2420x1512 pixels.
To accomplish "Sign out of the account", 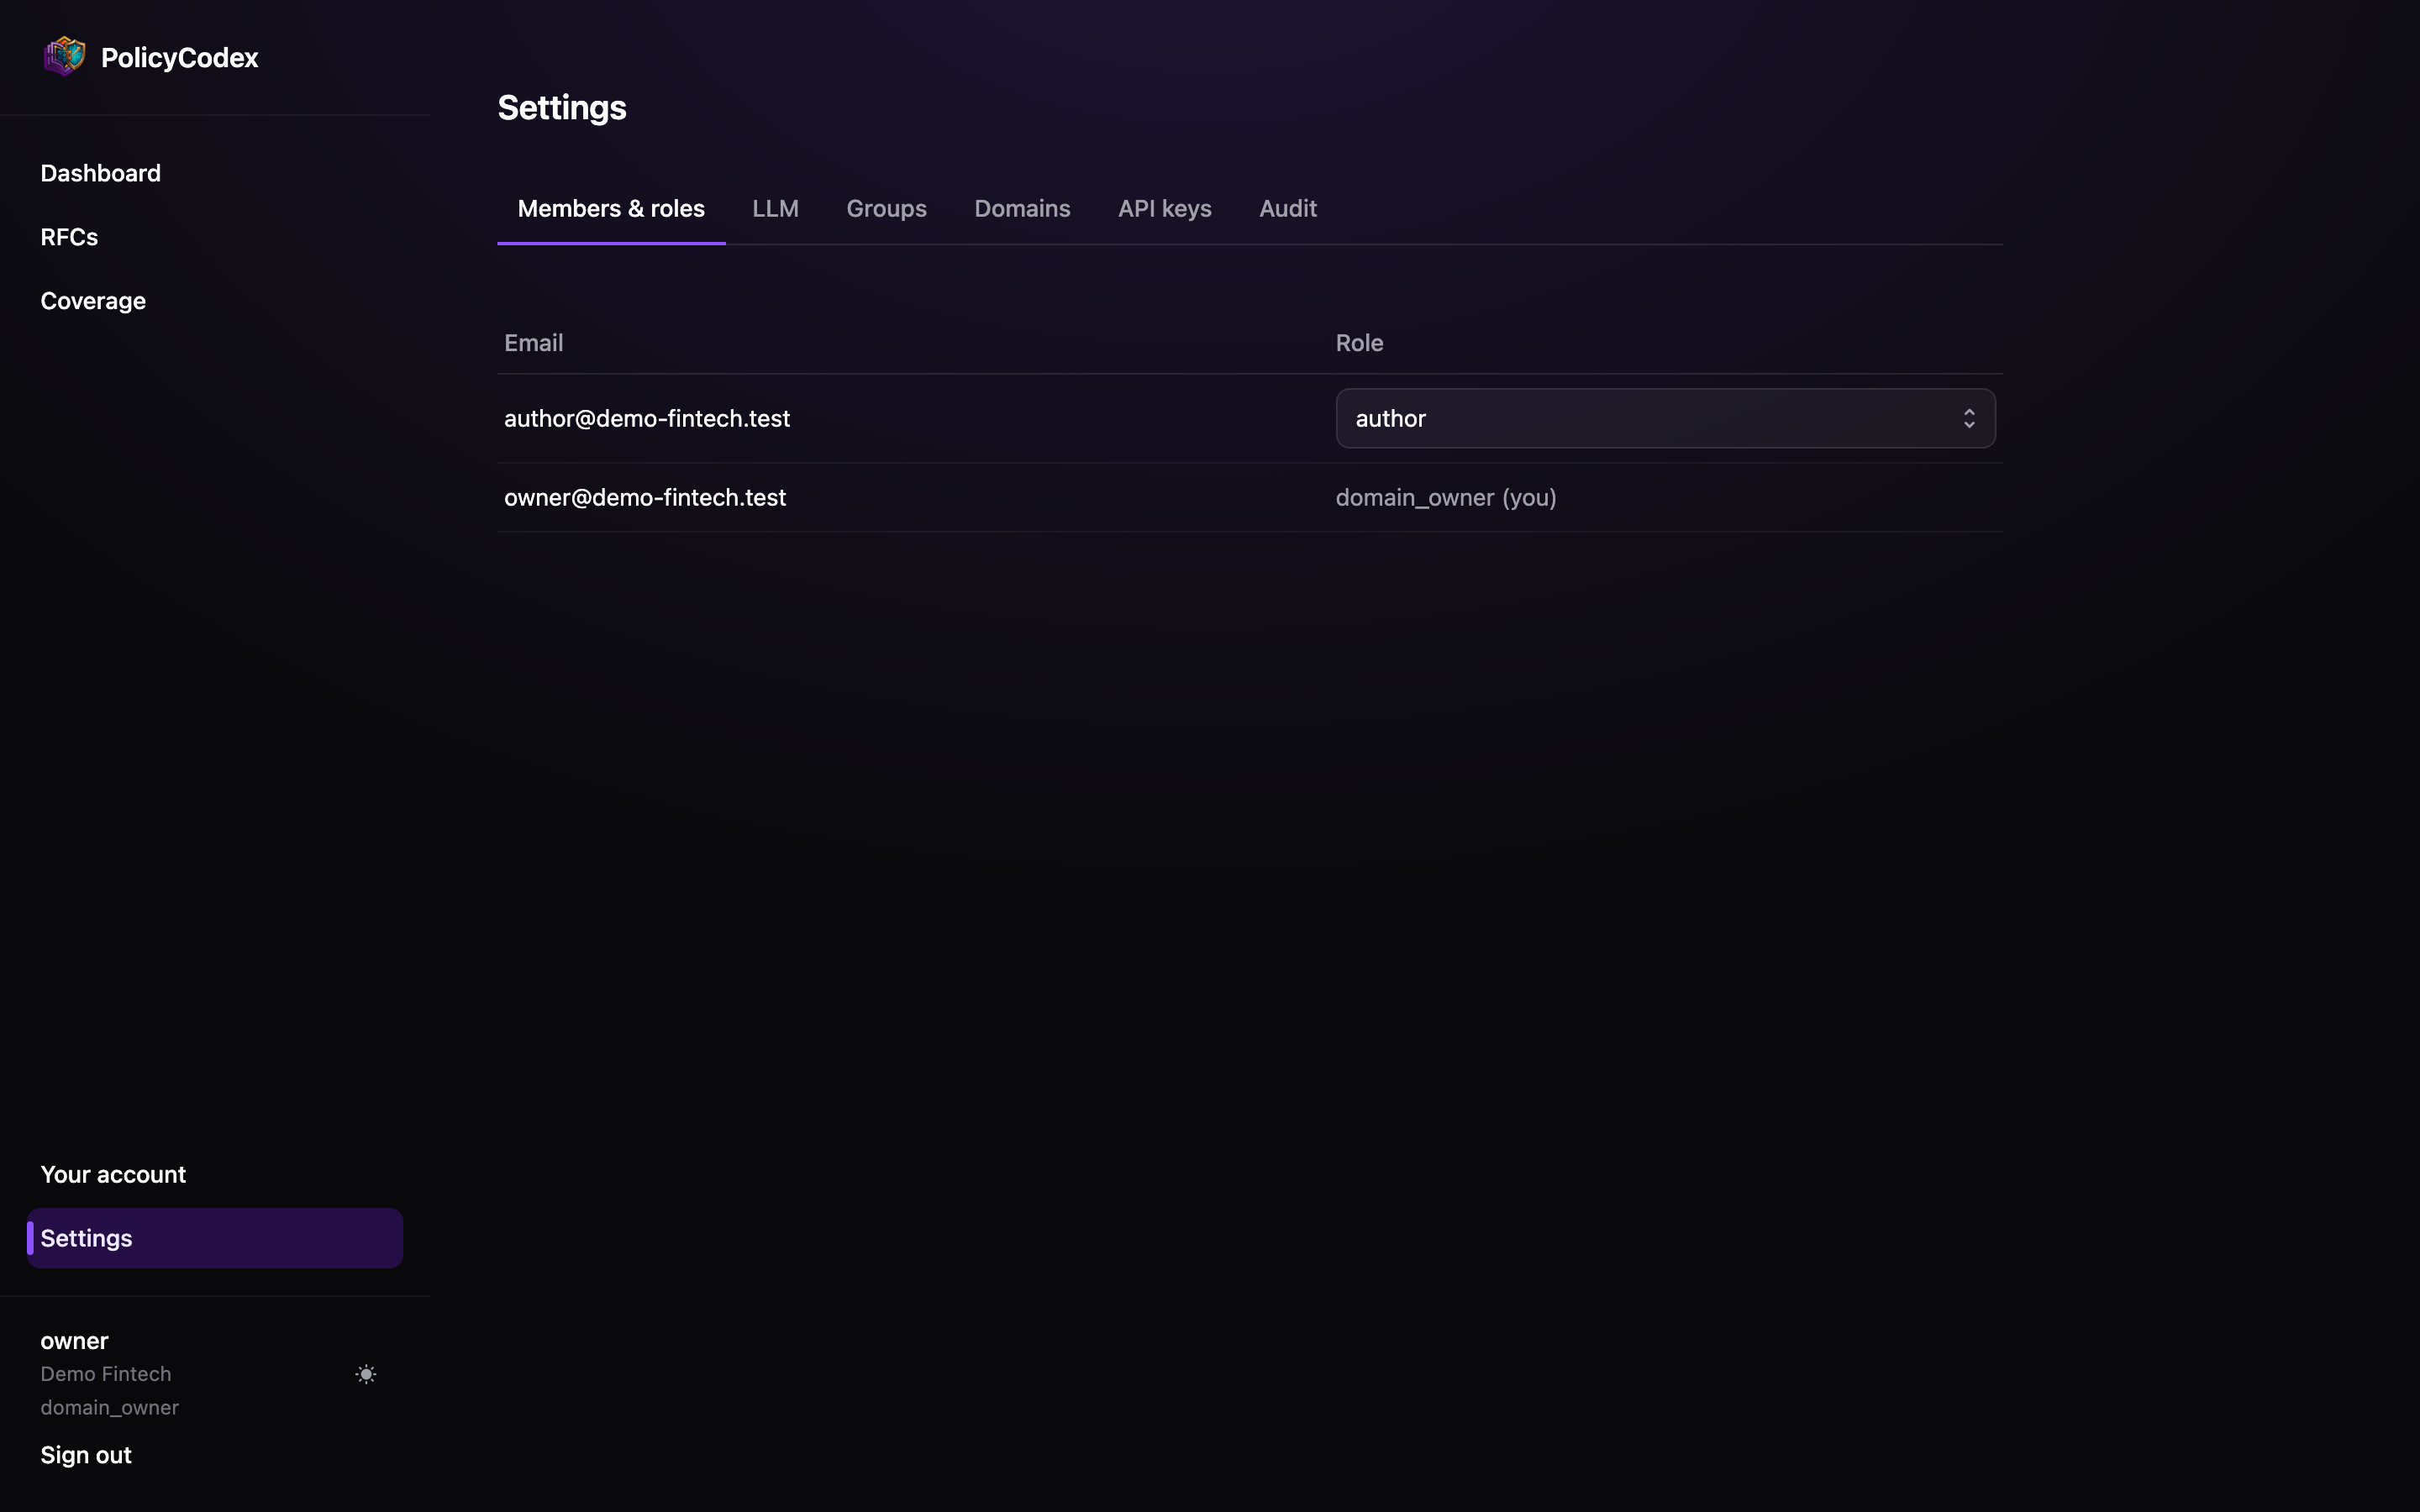I will pyautogui.click(x=86, y=1455).
